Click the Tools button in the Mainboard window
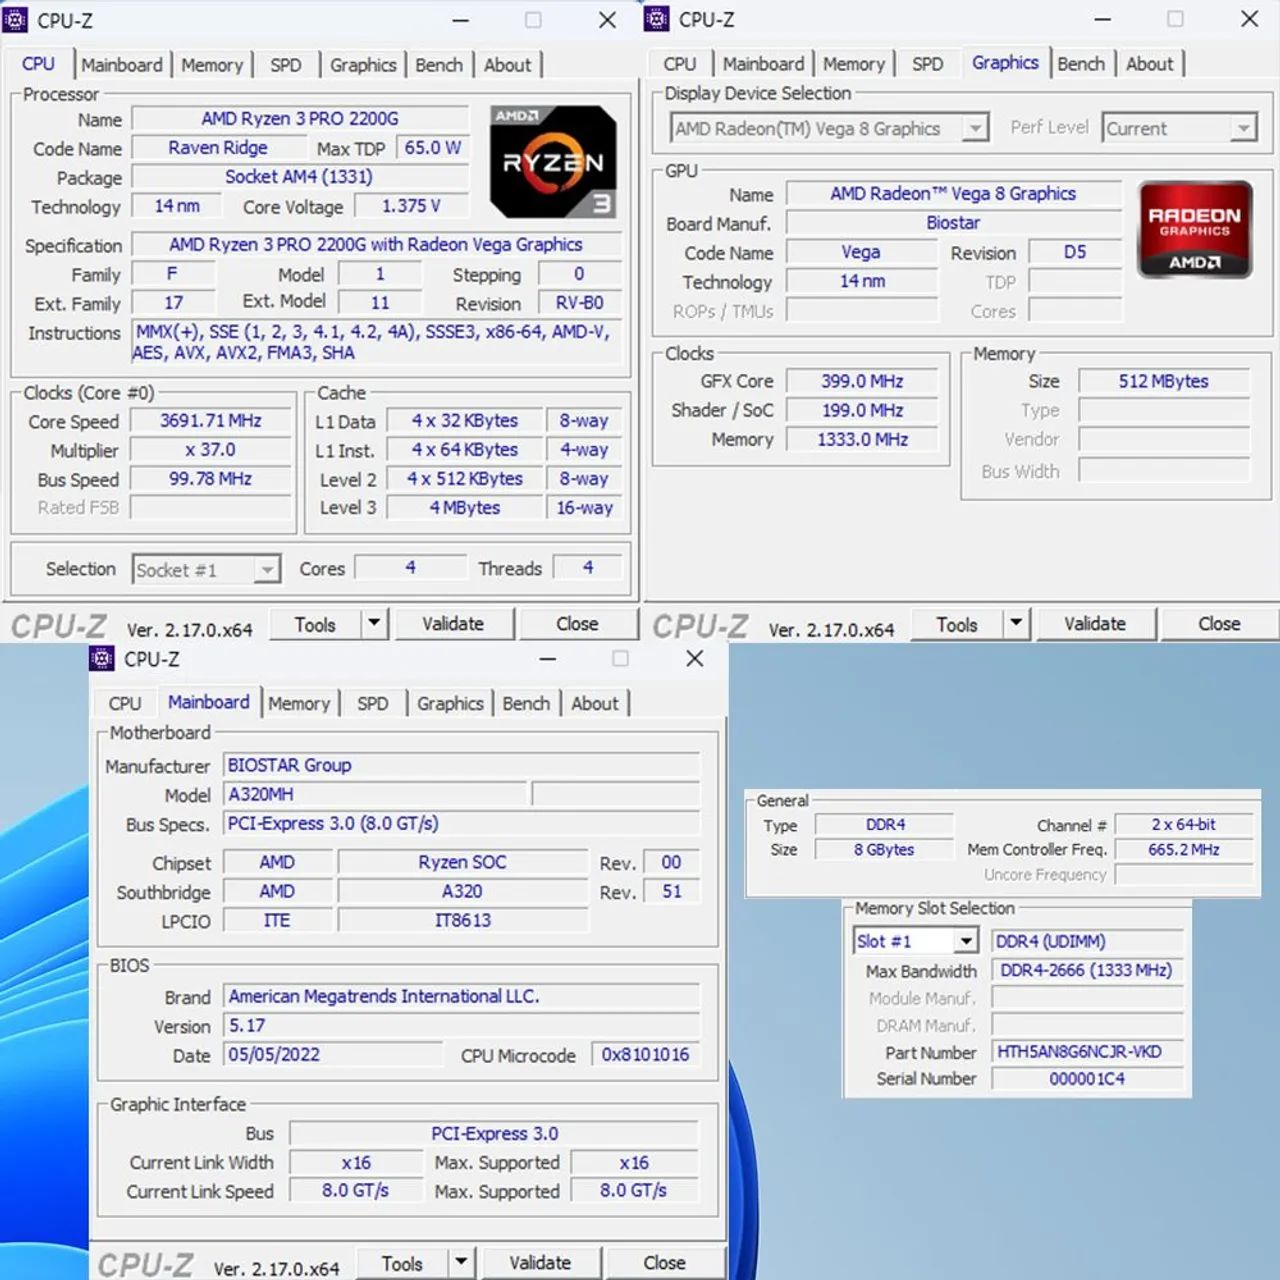This screenshot has width=1280, height=1280. click(402, 1263)
